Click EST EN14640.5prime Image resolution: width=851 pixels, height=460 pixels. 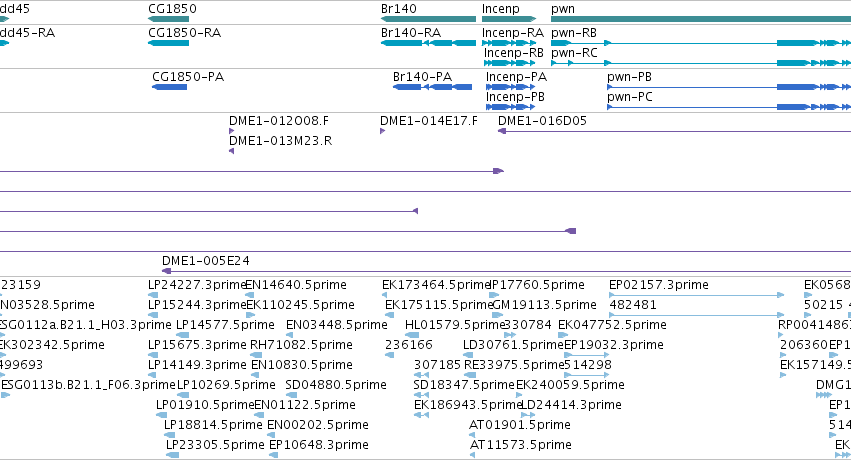pyautogui.click(x=296, y=285)
